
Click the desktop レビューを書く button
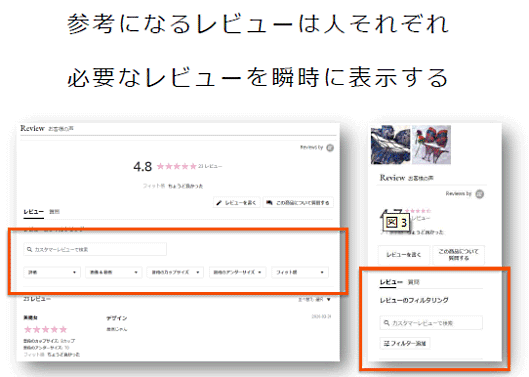pyautogui.click(x=236, y=203)
